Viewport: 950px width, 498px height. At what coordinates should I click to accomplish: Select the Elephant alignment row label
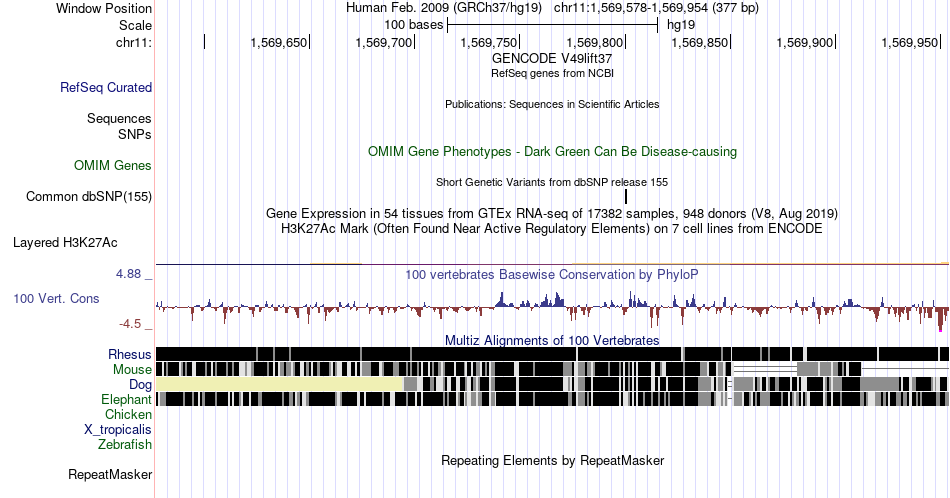(126, 399)
